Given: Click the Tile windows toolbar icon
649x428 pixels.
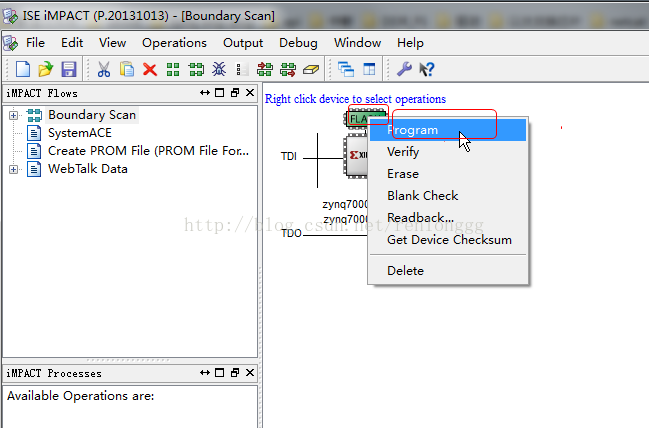Looking at the screenshot, I should 369,69.
